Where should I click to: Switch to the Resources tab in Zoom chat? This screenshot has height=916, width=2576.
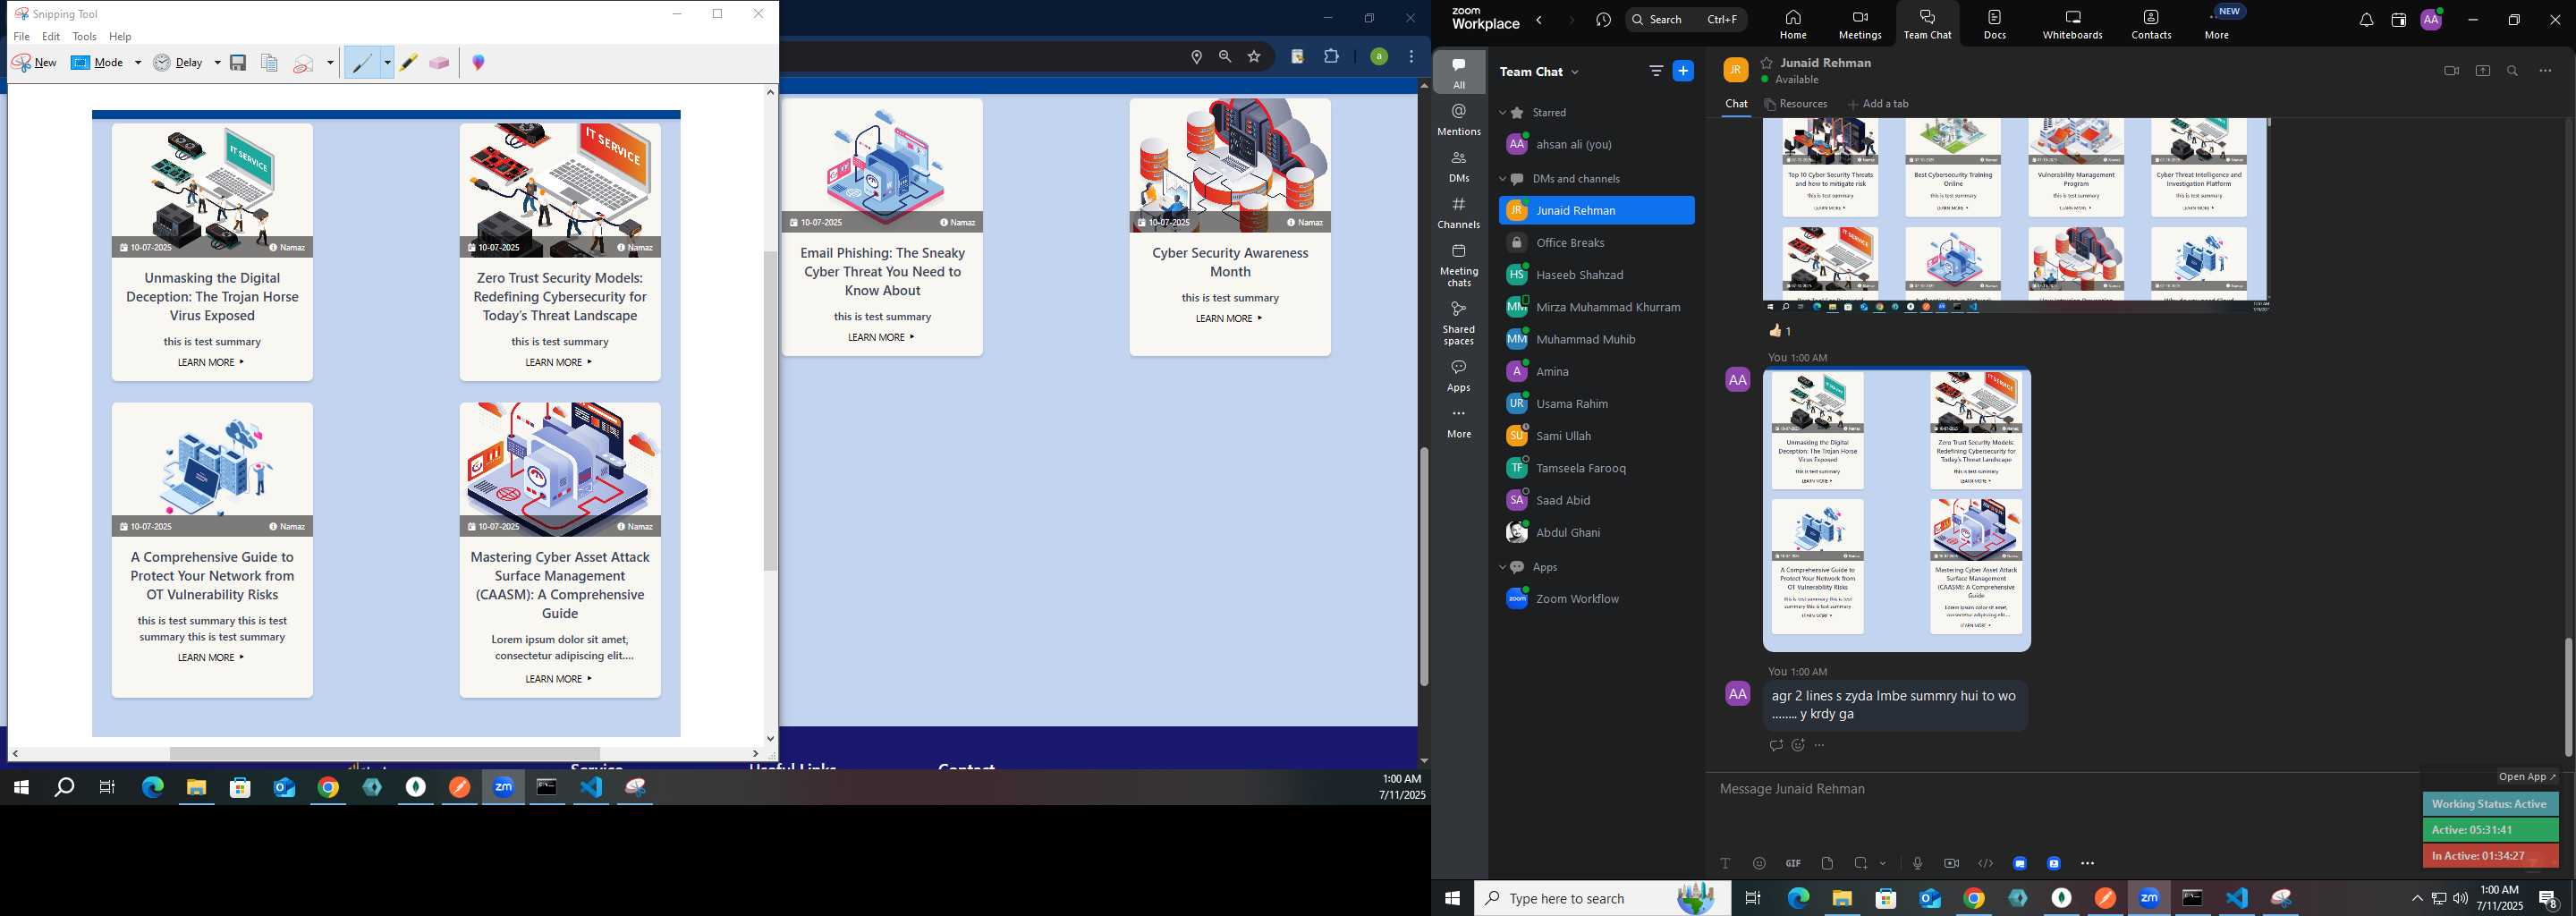point(1796,104)
